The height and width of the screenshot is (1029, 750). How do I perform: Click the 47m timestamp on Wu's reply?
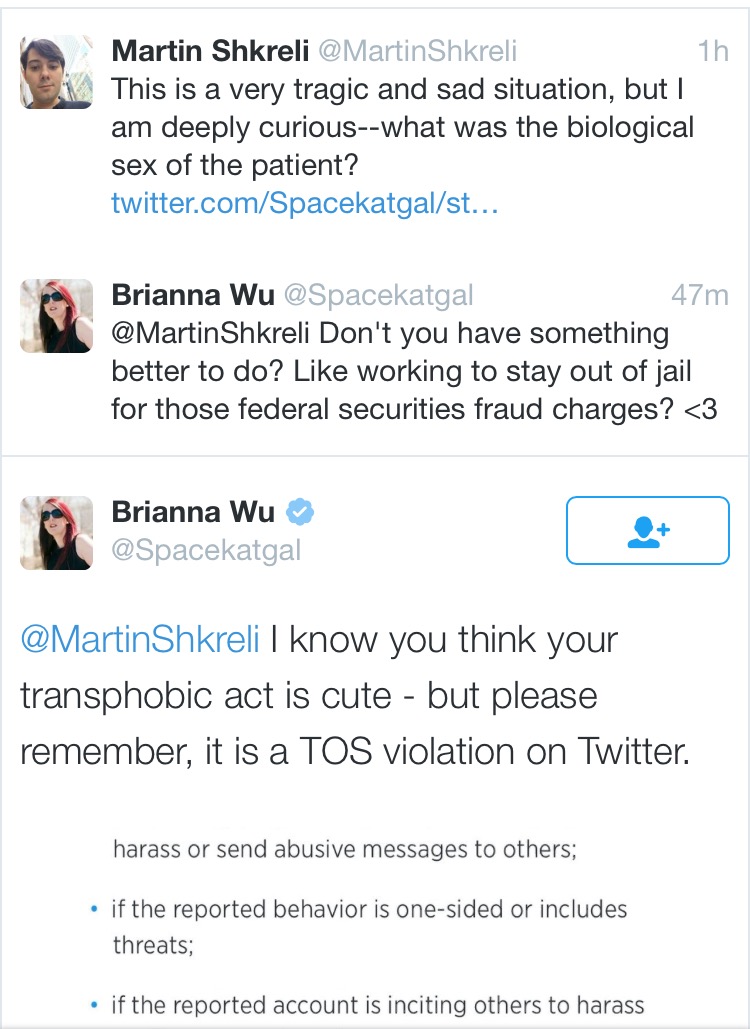click(699, 295)
